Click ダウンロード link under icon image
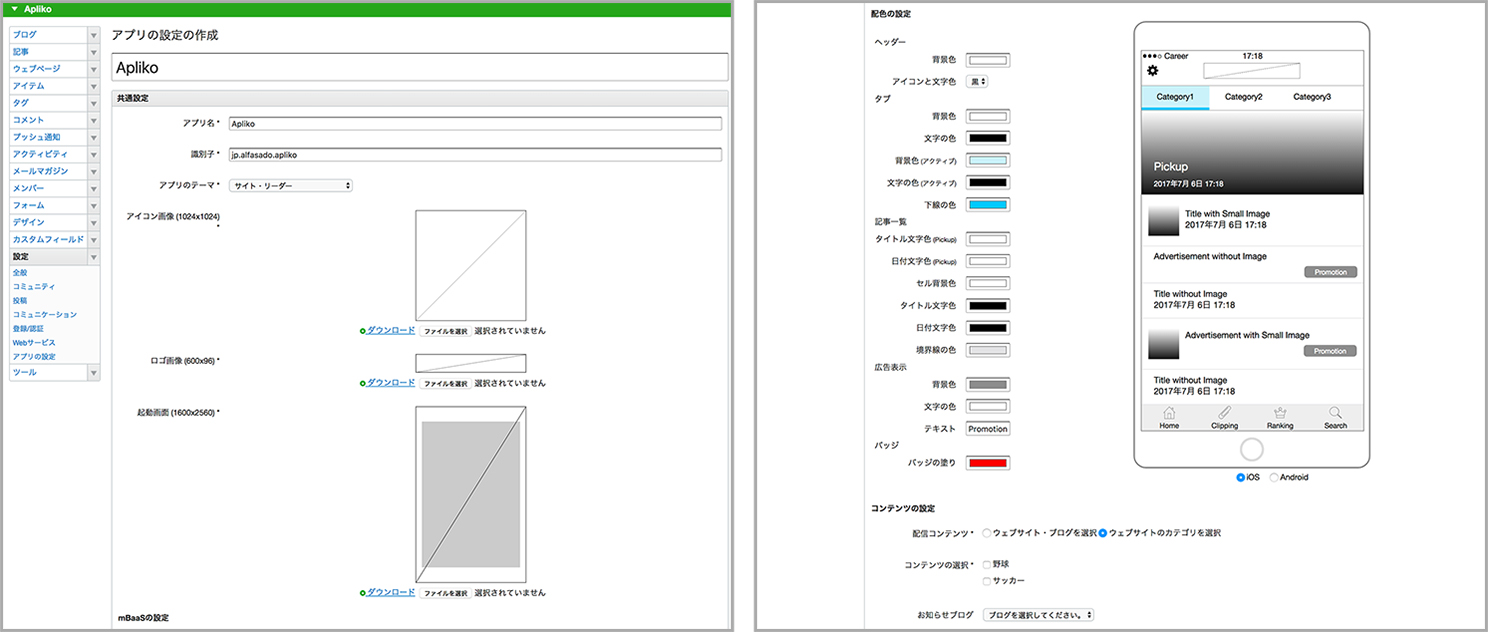This screenshot has width=1488, height=632. [391, 330]
